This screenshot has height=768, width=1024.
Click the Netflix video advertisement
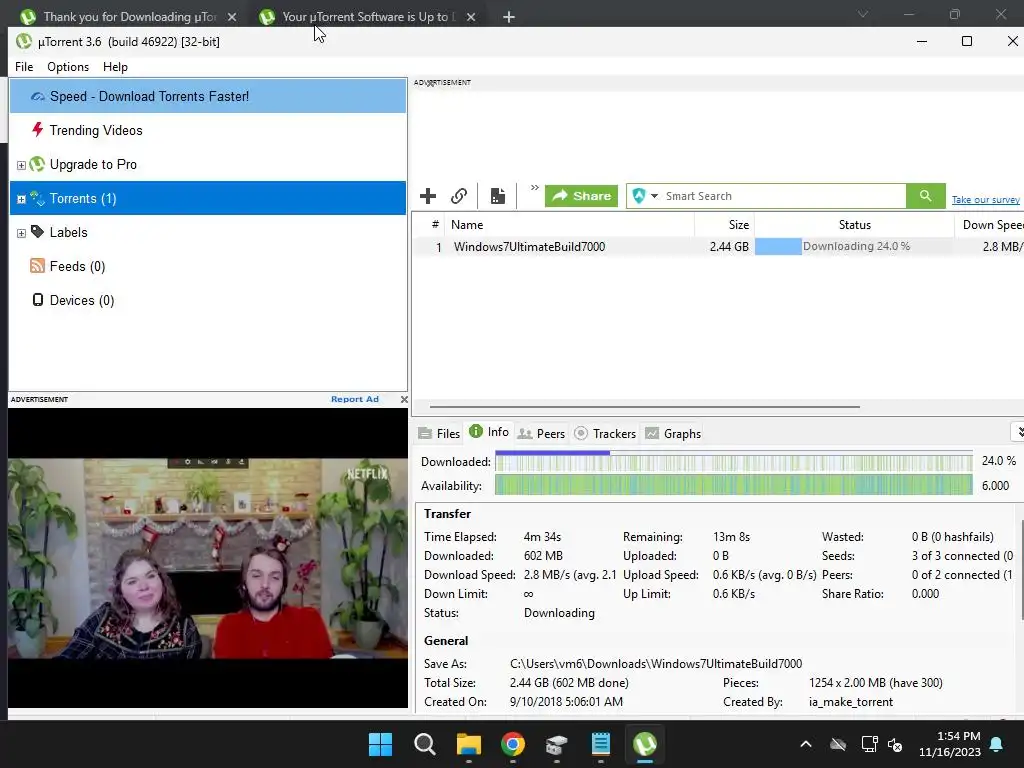pyautogui.click(x=208, y=558)
